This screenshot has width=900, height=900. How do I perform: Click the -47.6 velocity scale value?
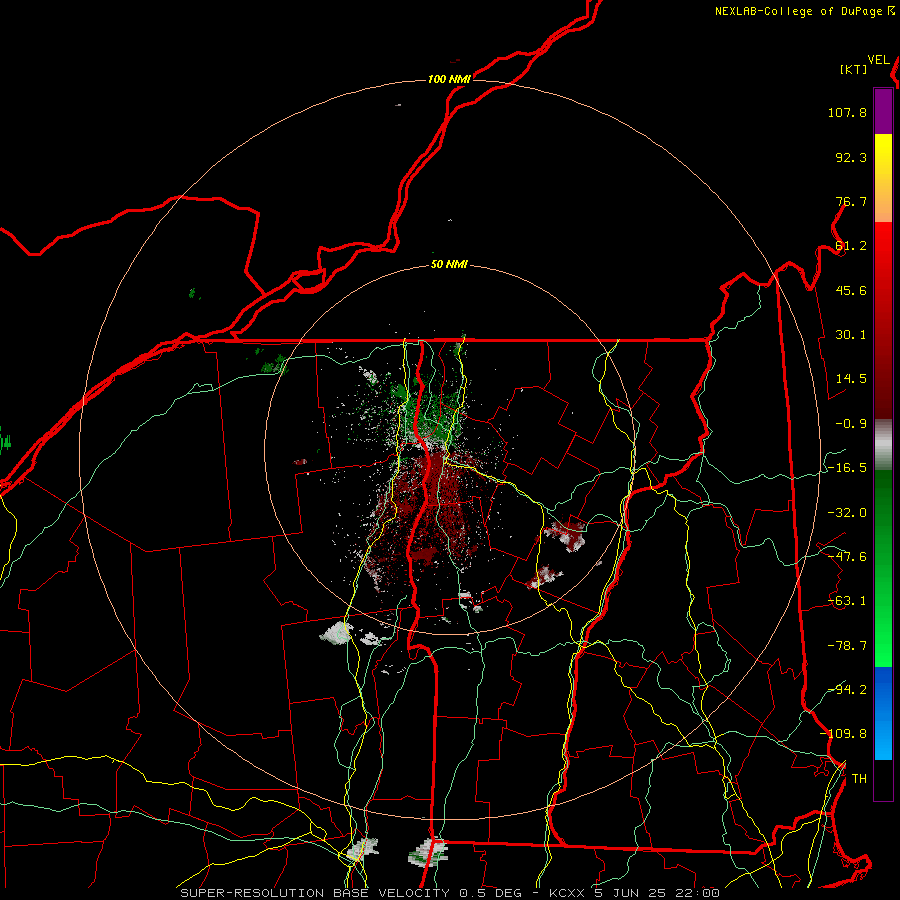847,557
